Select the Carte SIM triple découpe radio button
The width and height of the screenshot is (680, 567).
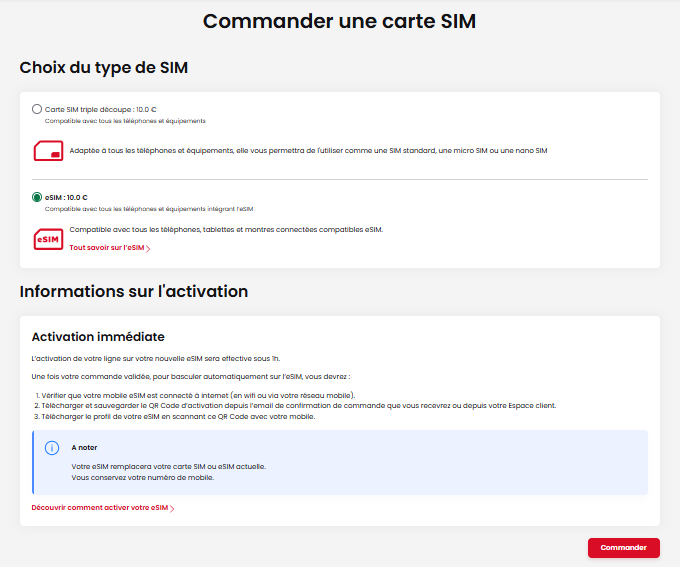point(37,109)
